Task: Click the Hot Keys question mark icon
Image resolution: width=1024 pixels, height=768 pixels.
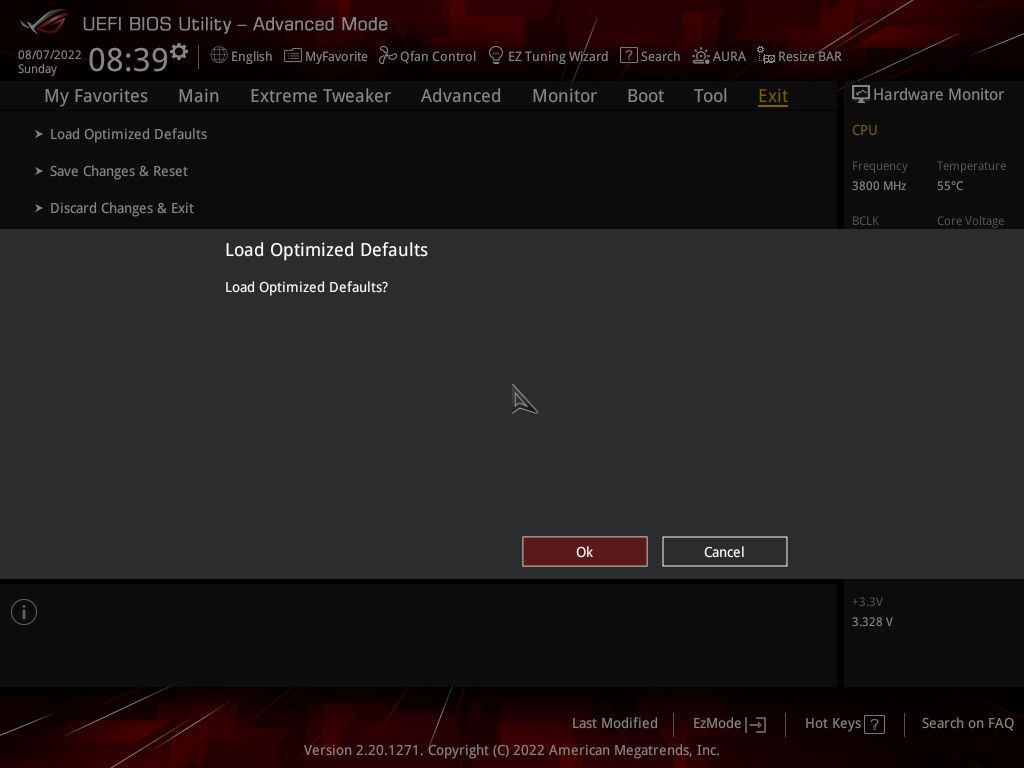Action: tap(874, 724)
